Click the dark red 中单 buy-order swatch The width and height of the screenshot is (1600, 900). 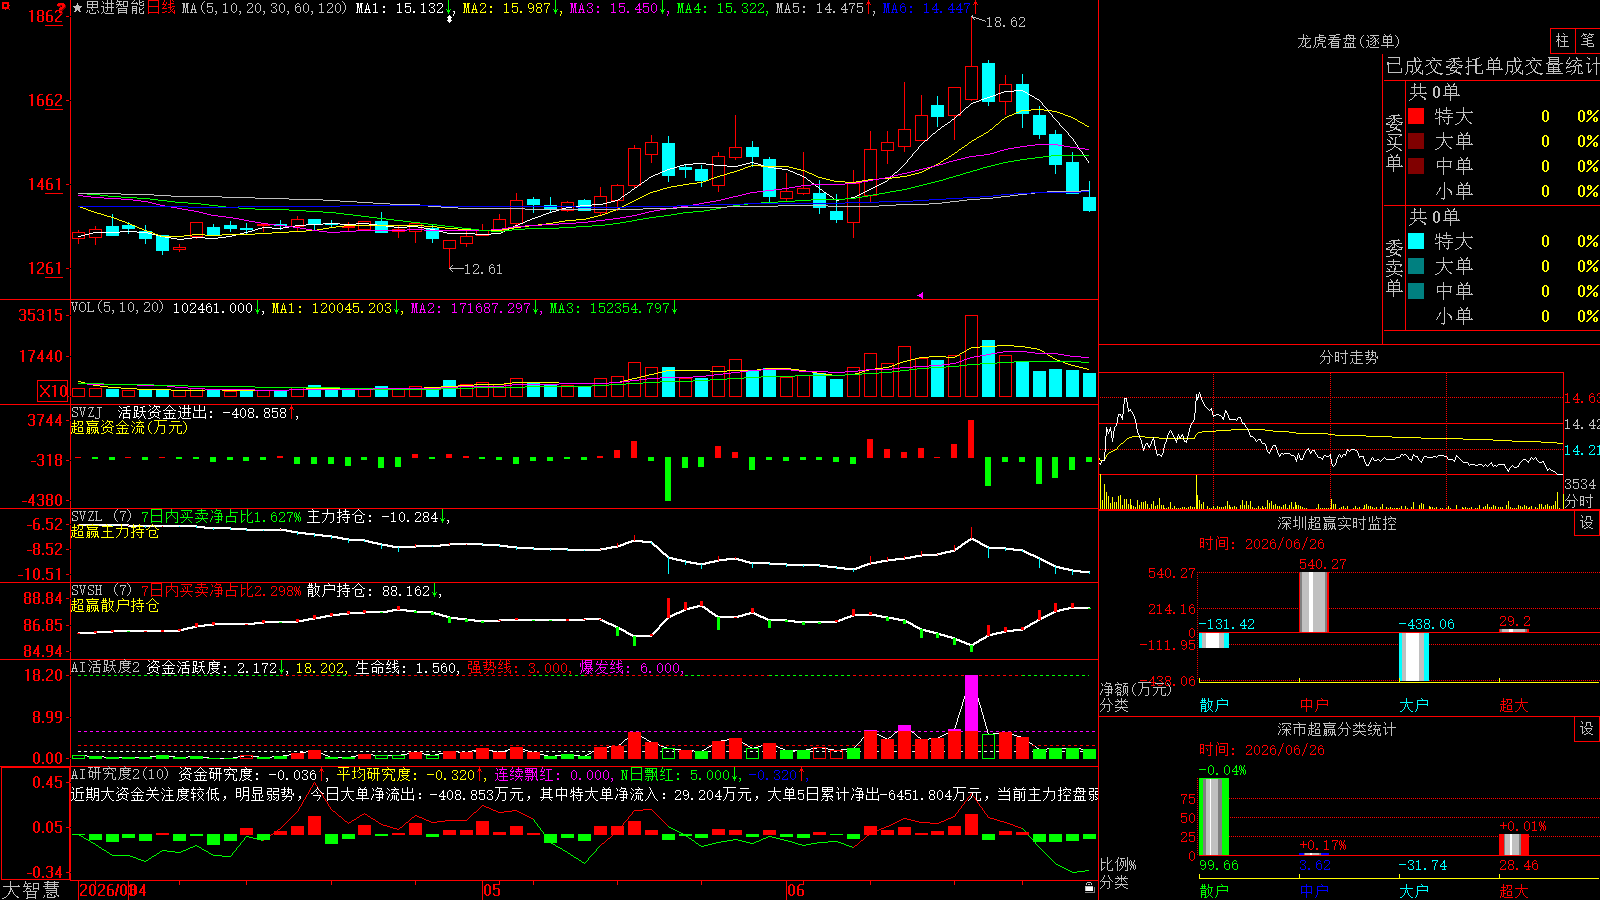click(x=1416, y=165)
